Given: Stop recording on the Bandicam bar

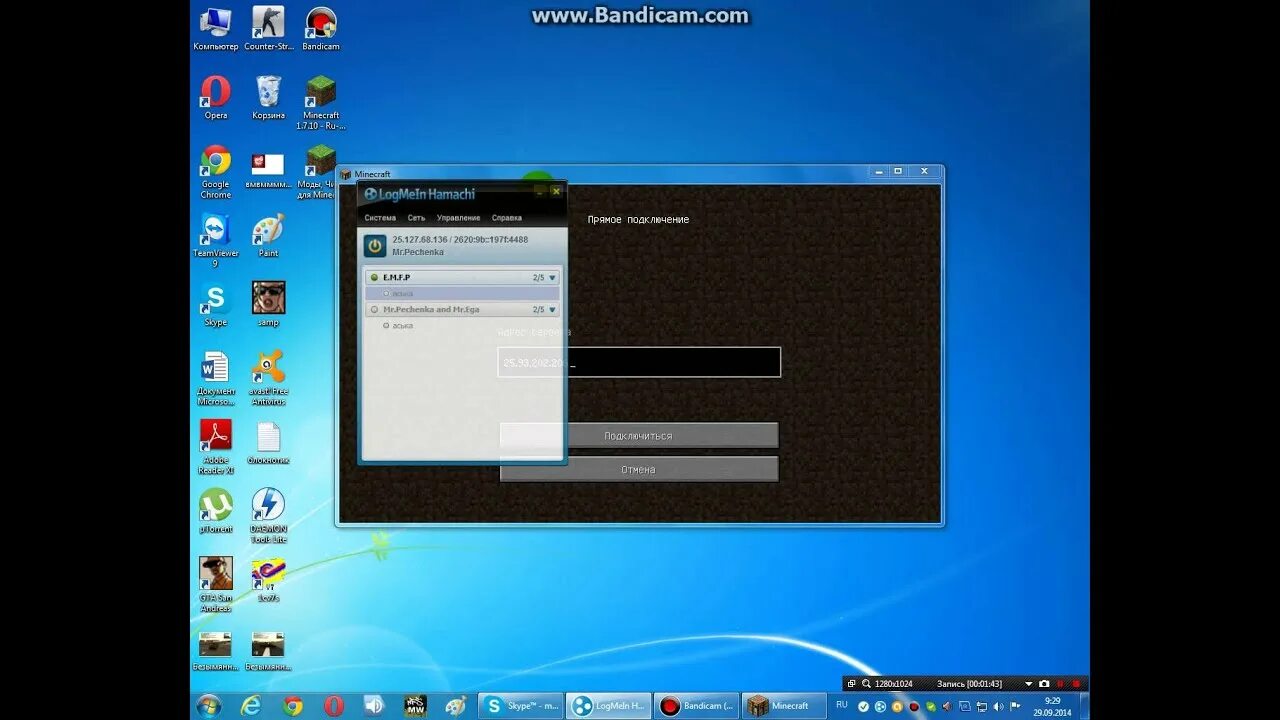Looking at the screenshot, I should point(1077,684).
